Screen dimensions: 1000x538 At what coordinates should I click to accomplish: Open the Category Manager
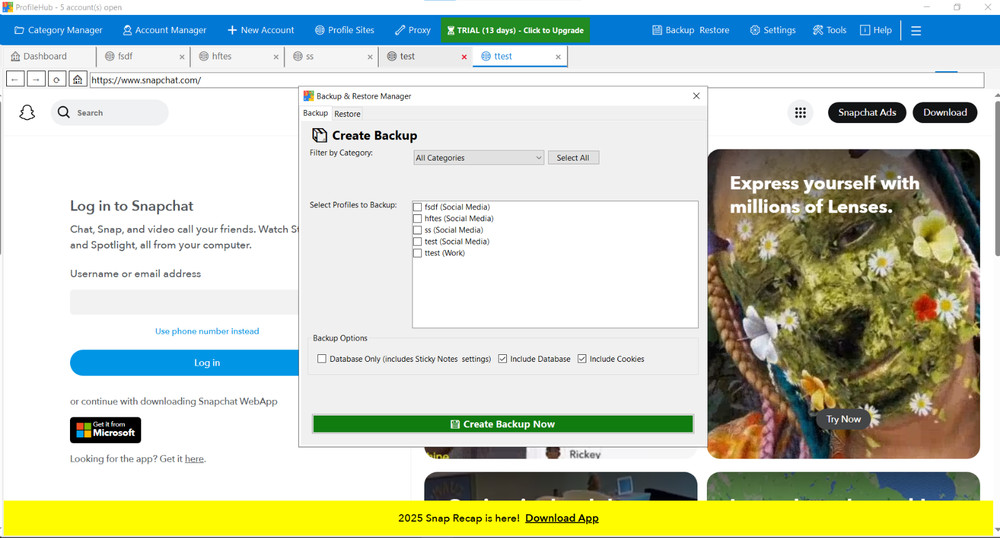click(58, 30)
